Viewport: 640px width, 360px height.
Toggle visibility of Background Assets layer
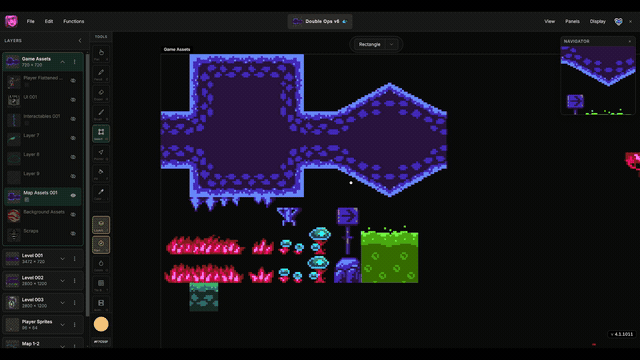click(73, 215)
